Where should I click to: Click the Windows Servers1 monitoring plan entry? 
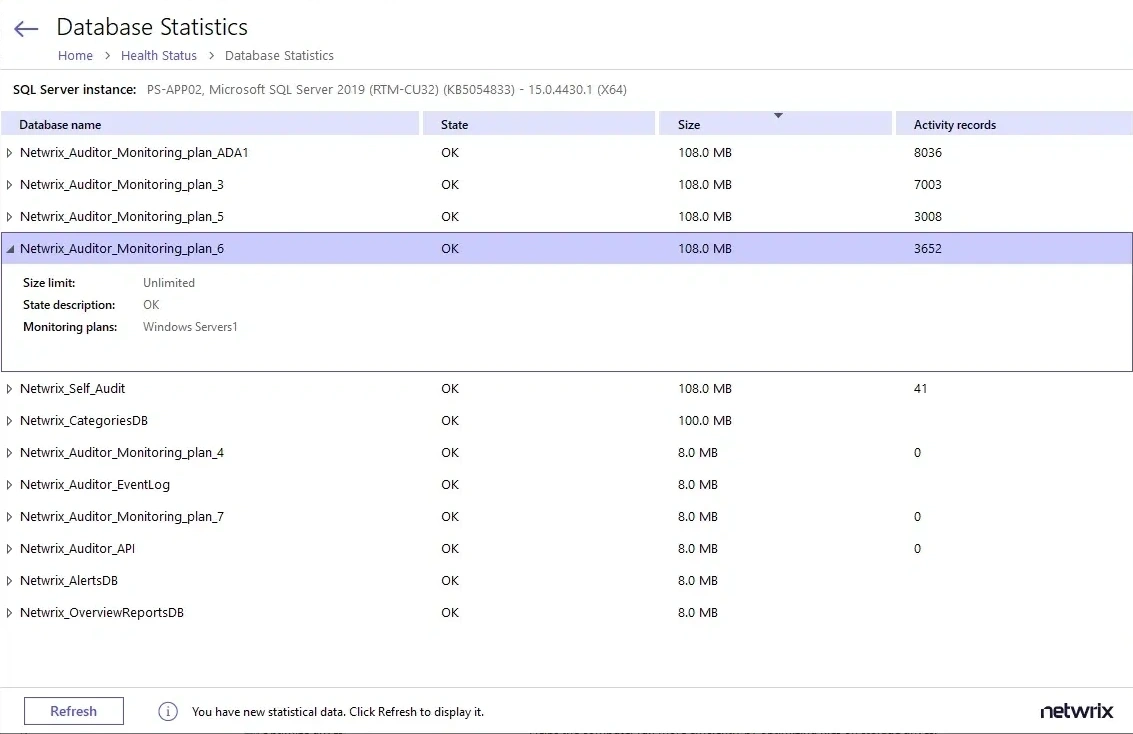(190, 326)
